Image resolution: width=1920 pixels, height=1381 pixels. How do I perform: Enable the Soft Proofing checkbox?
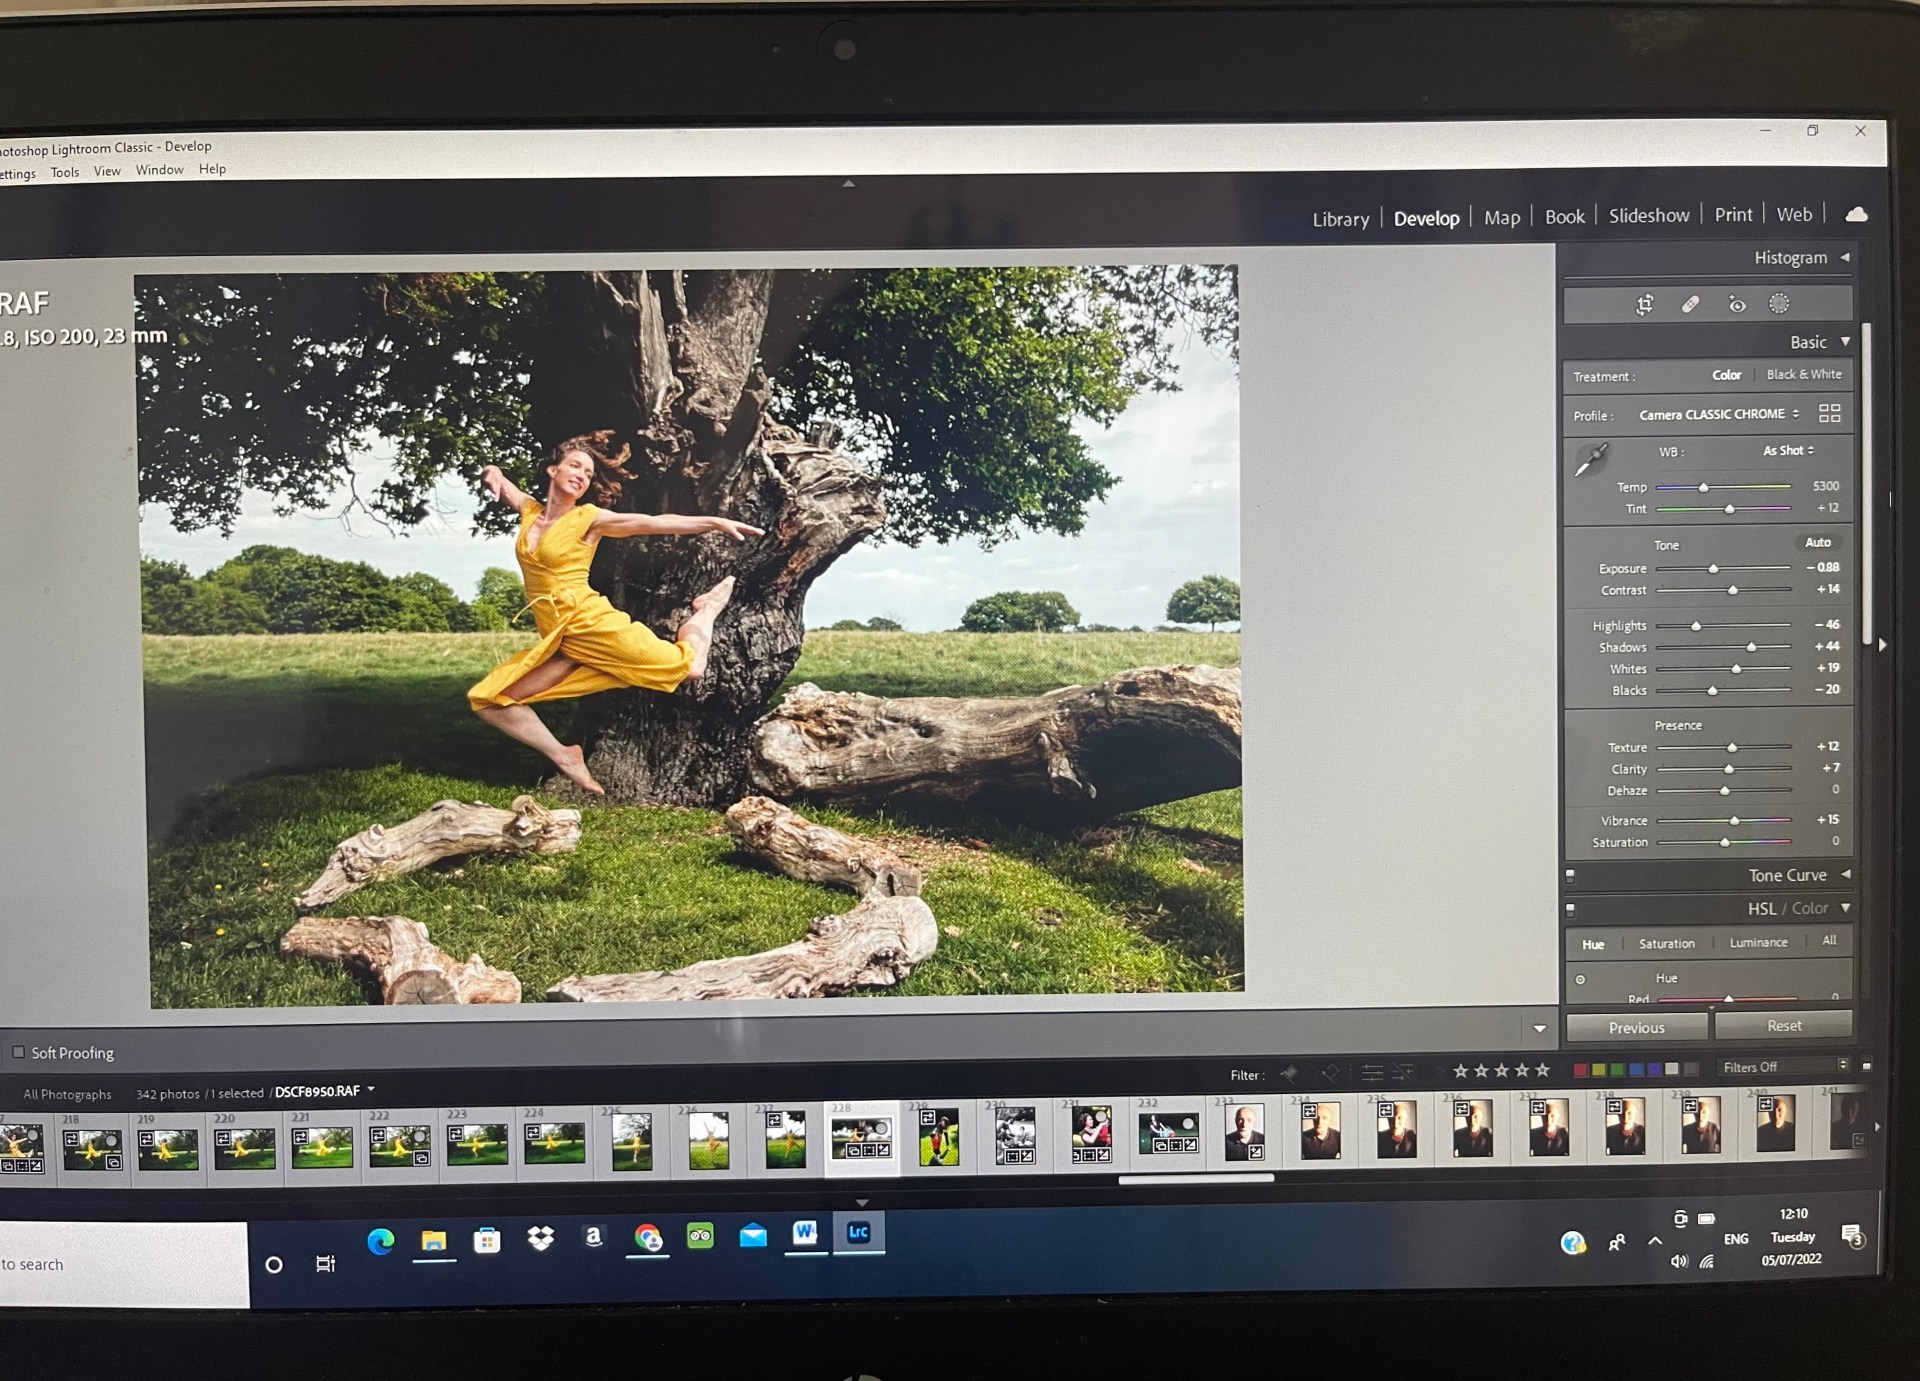(18, 1052)
